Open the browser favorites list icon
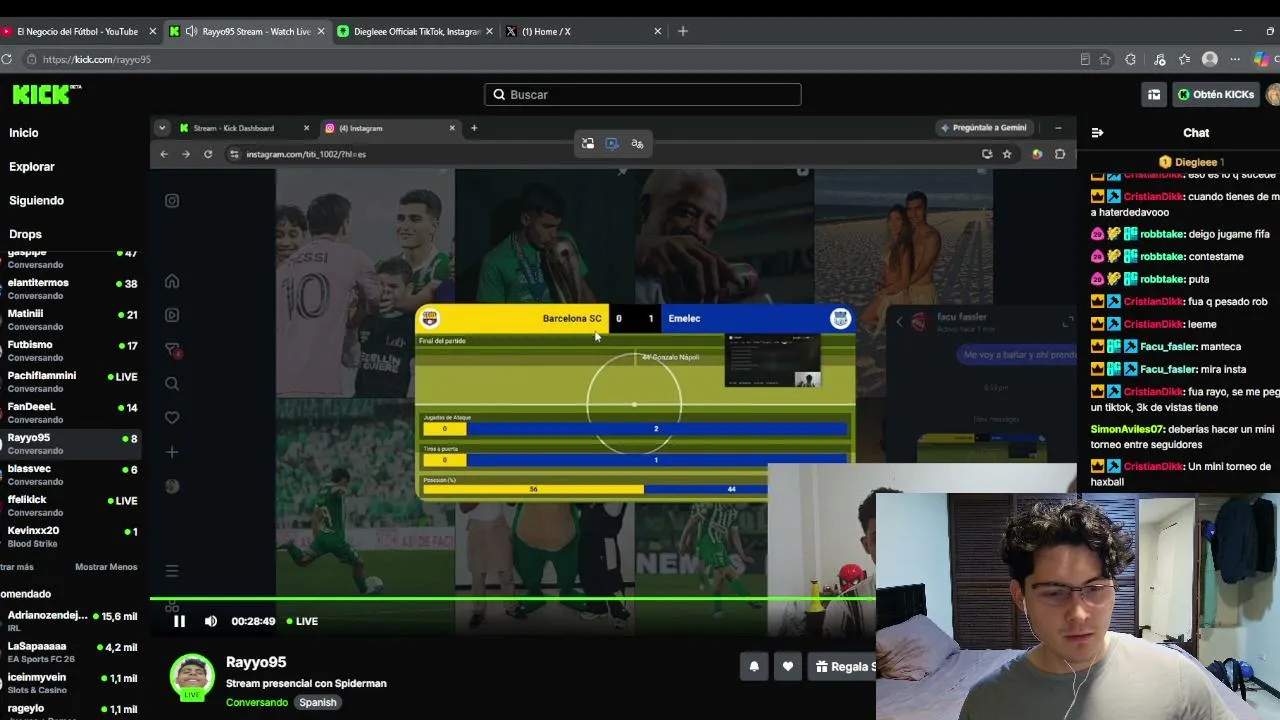 (x=1184, y=59)
